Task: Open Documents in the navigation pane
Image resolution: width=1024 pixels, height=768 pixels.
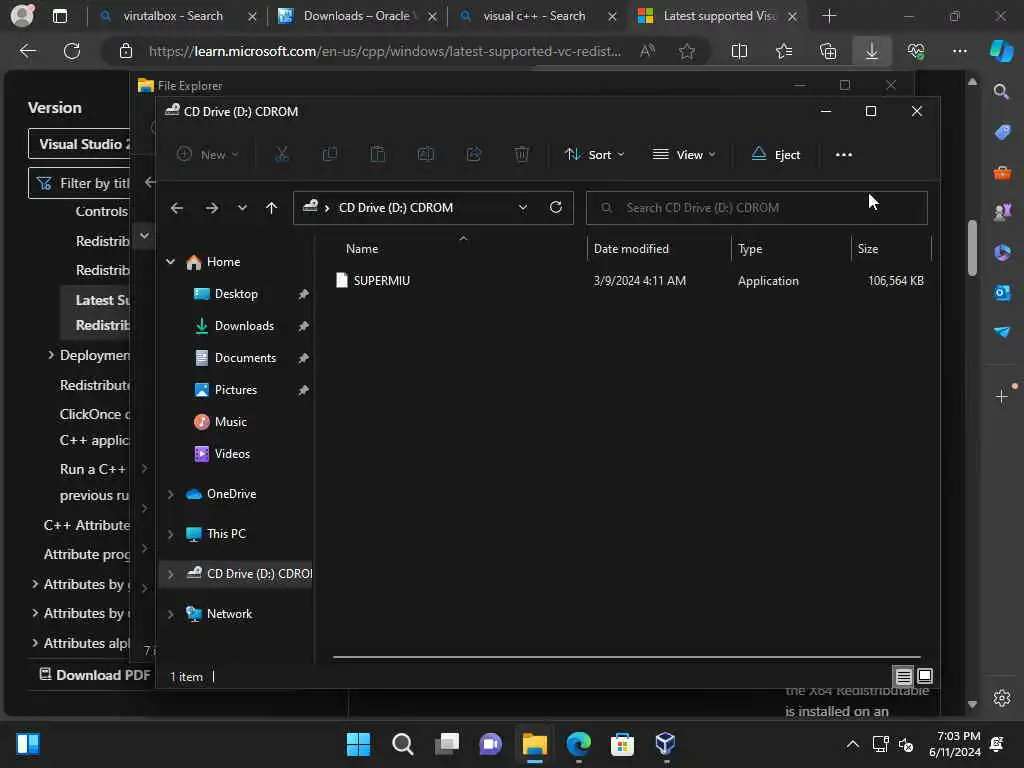Action: click(245, 358)
